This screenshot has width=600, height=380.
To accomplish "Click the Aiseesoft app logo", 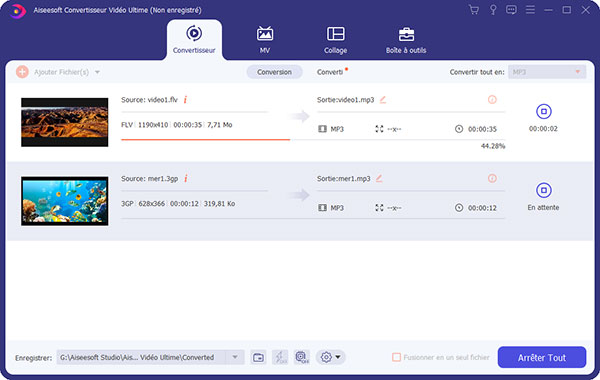I will pos(17,11).
